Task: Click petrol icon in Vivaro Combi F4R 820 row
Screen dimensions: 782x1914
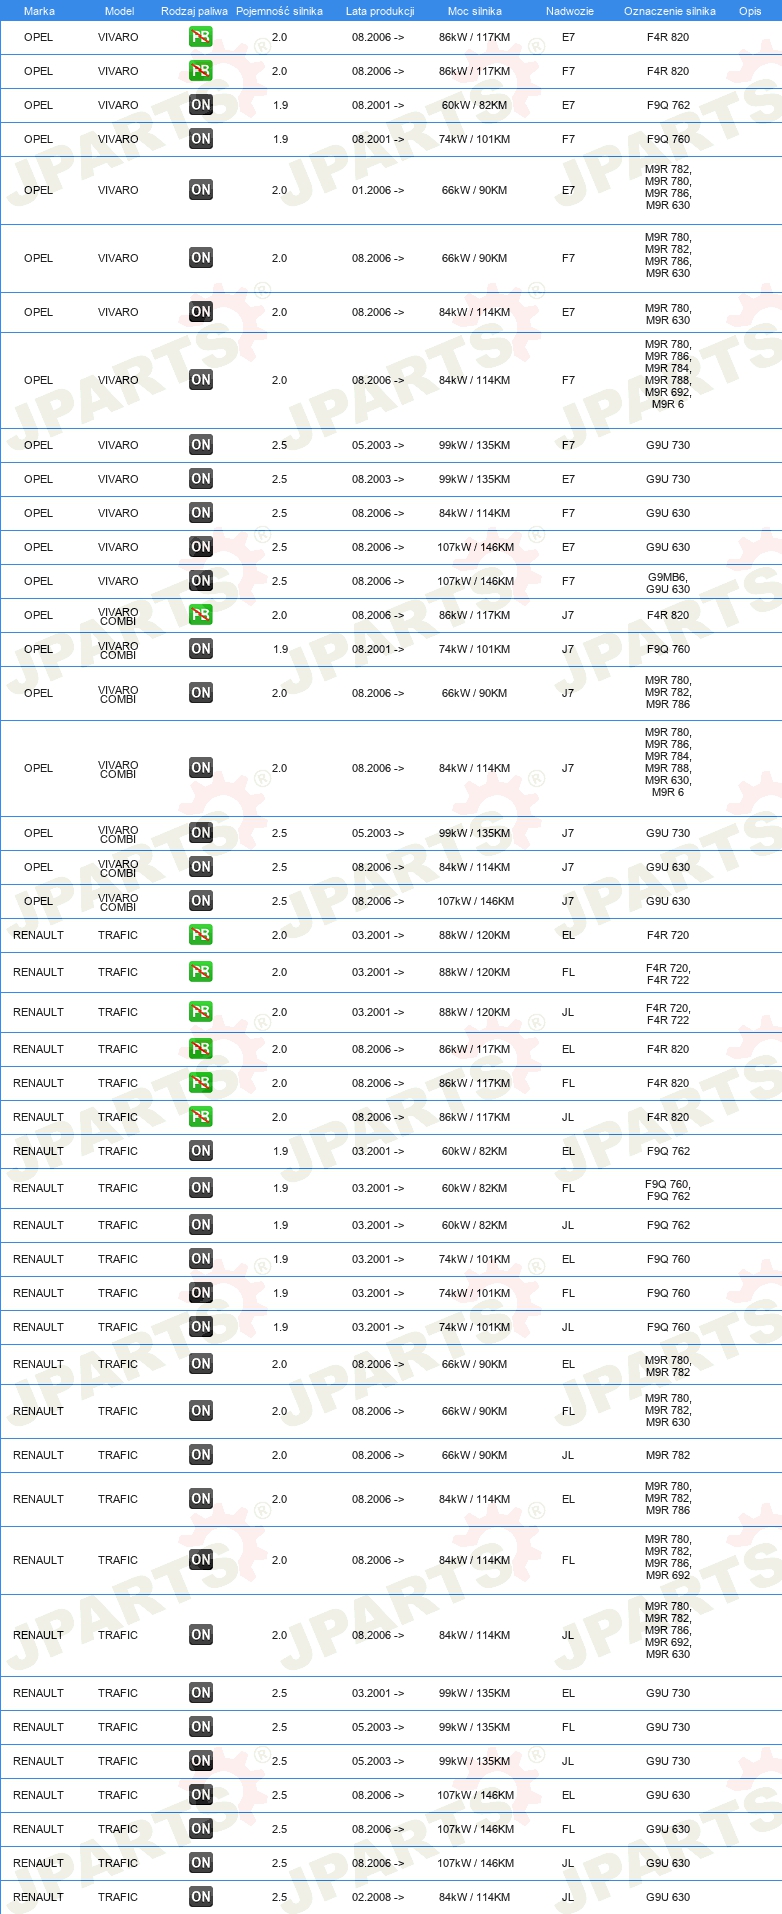Action: (201, 615)
